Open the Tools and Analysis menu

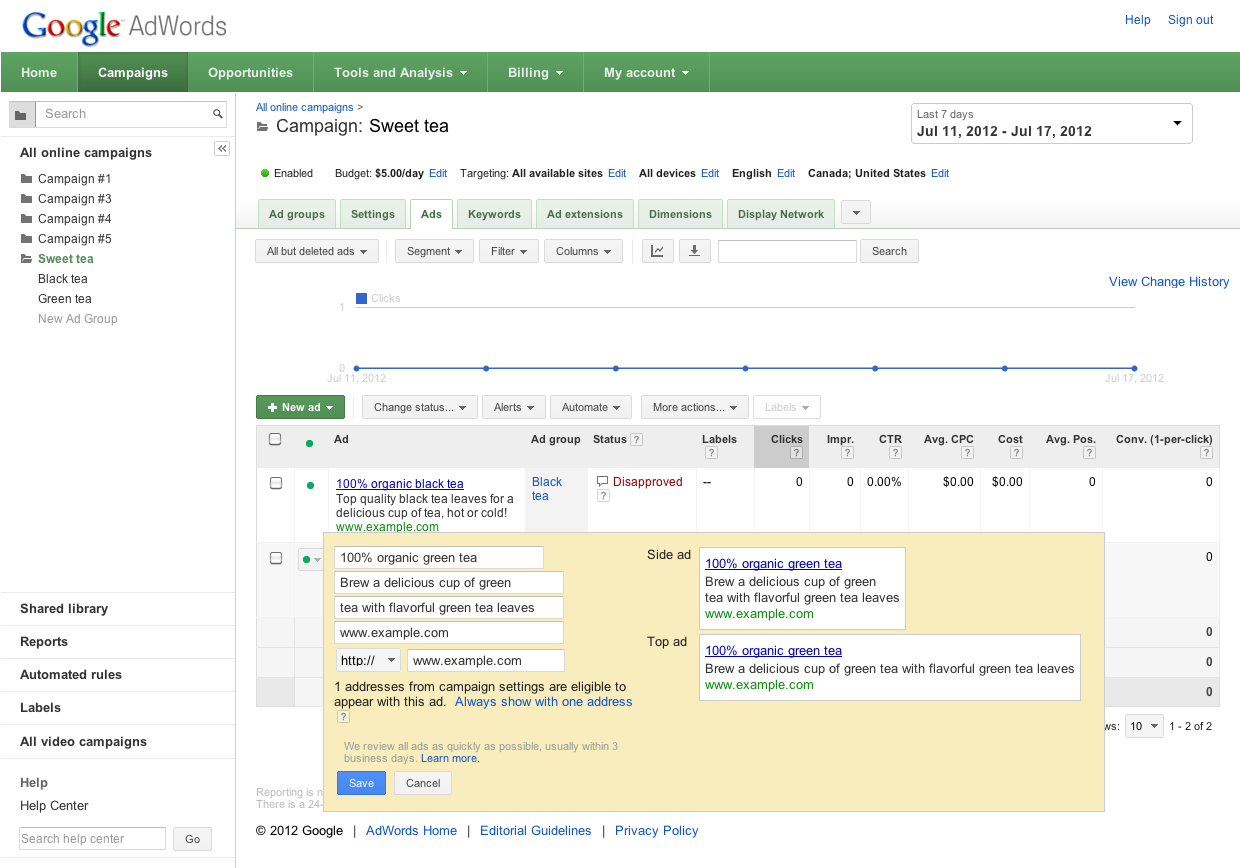[400, 73]
